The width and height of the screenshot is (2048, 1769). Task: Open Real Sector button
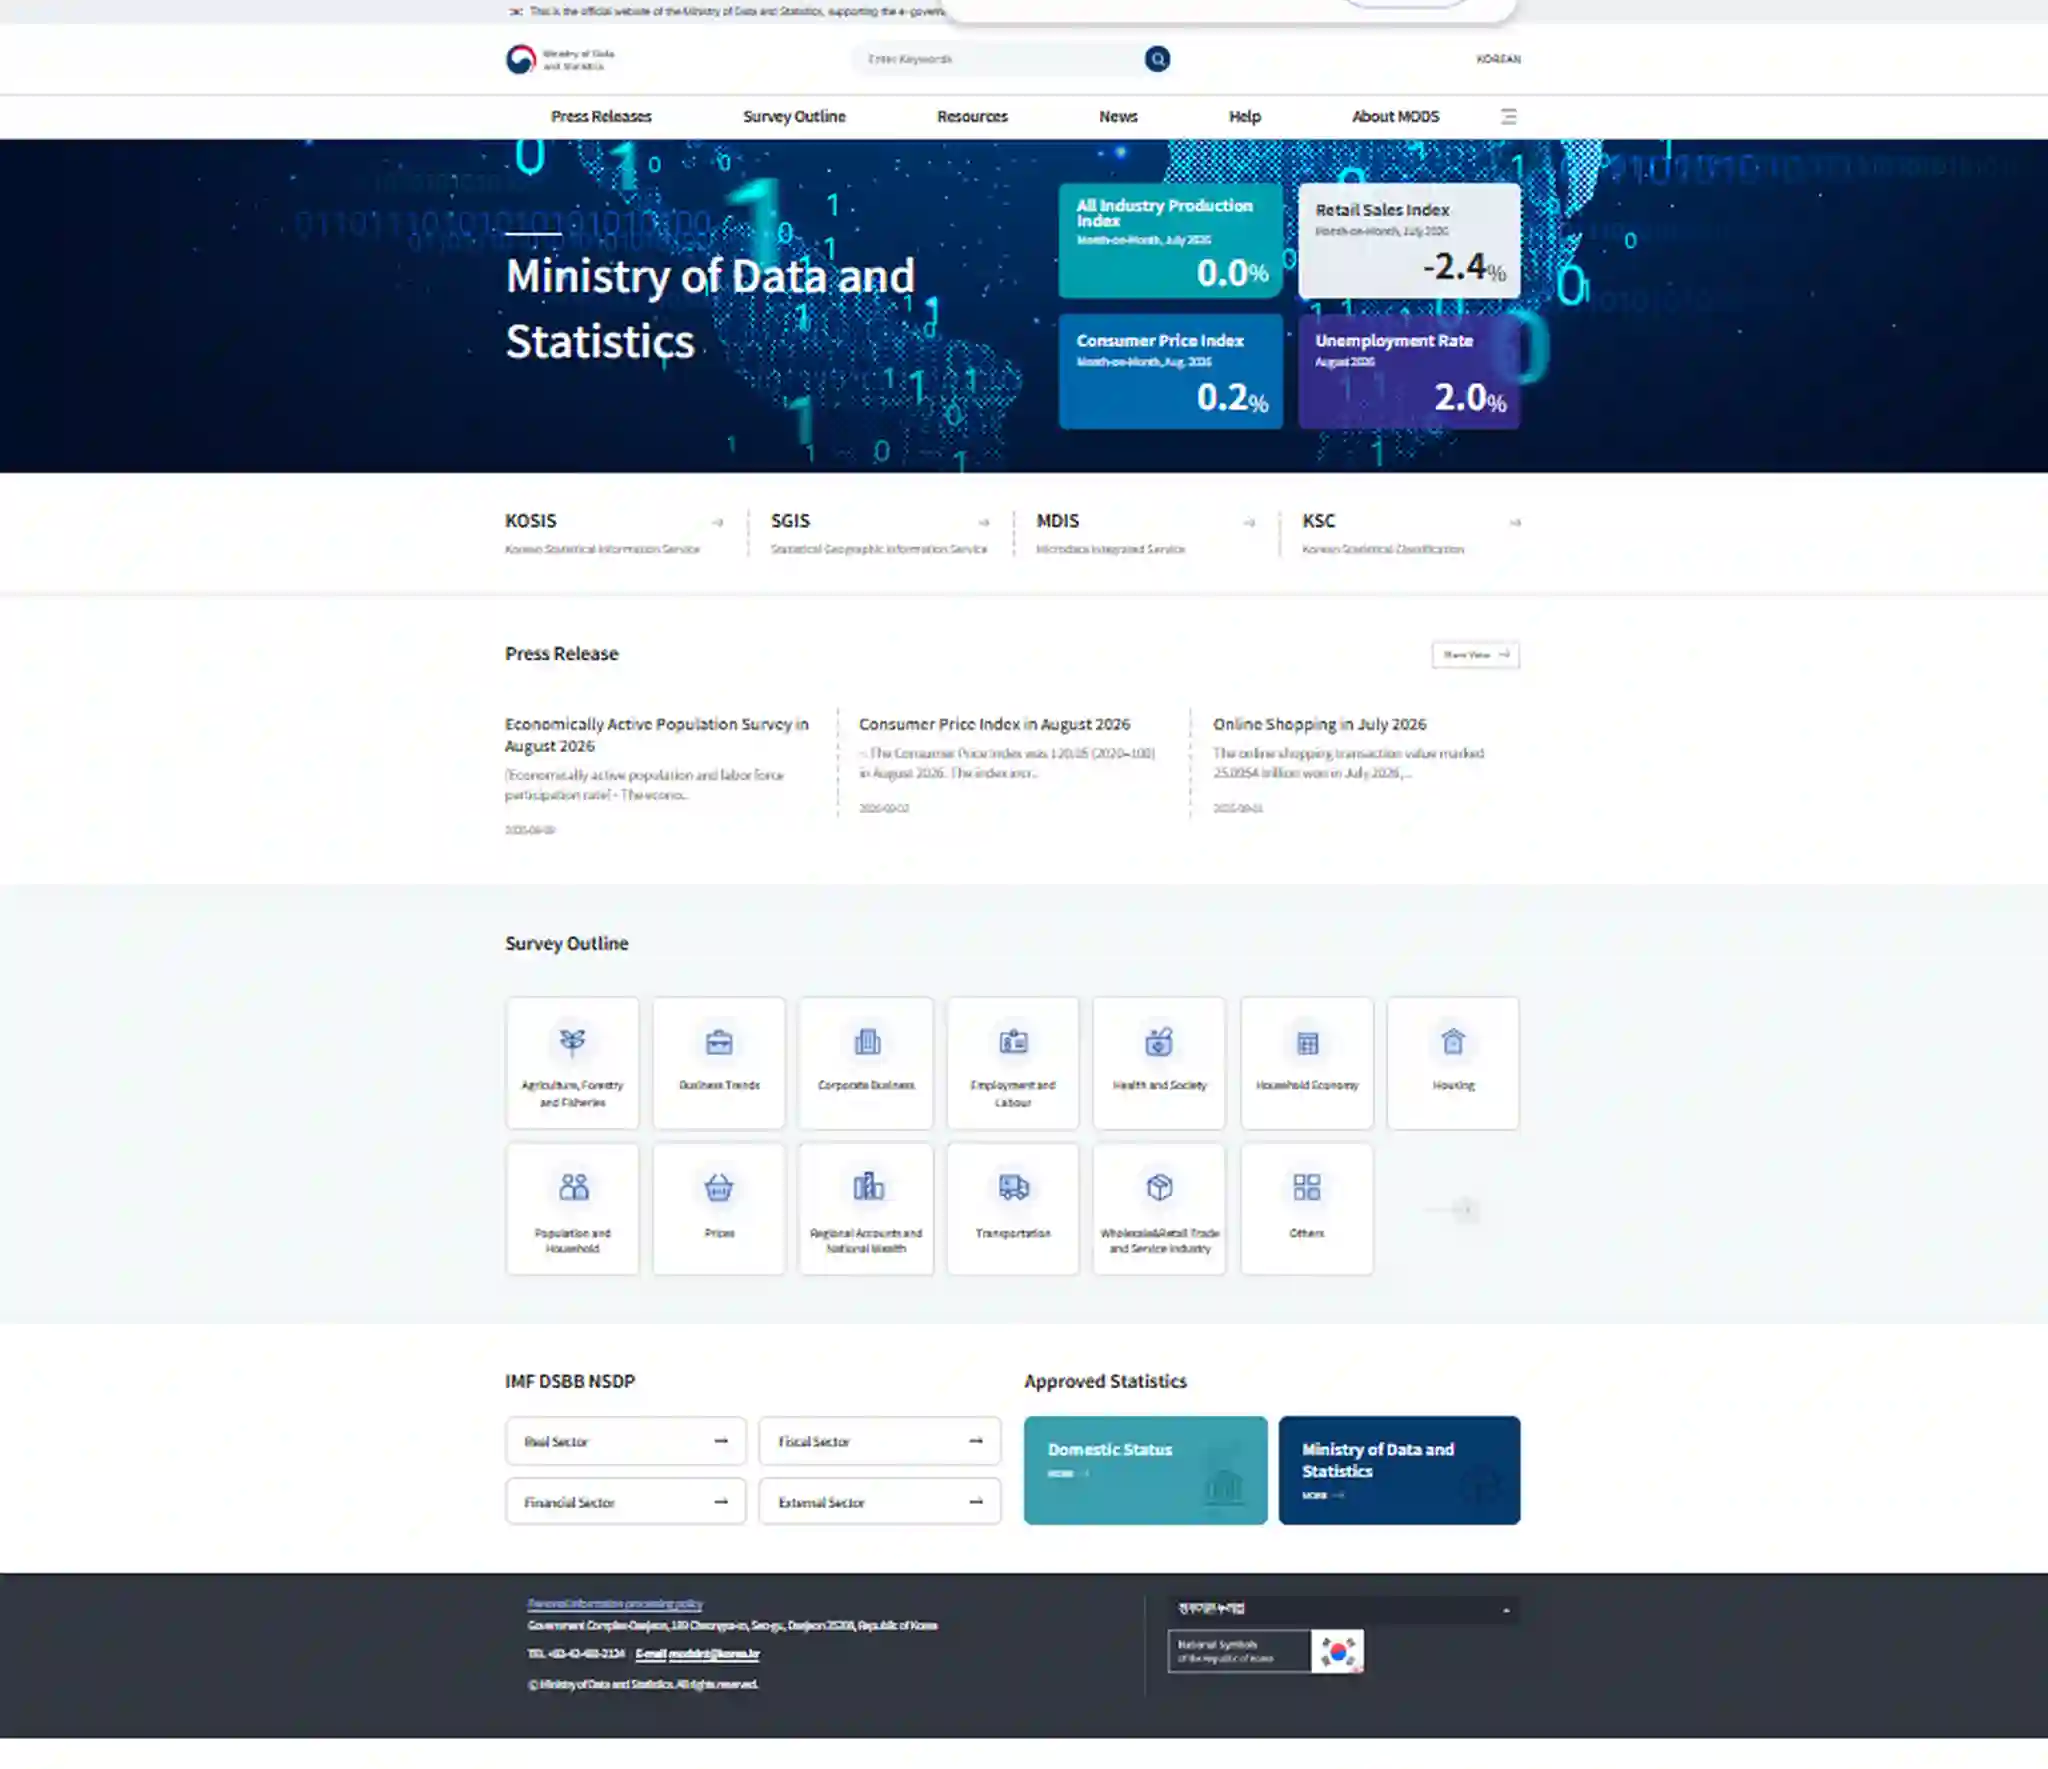[x=626, y=1441]
